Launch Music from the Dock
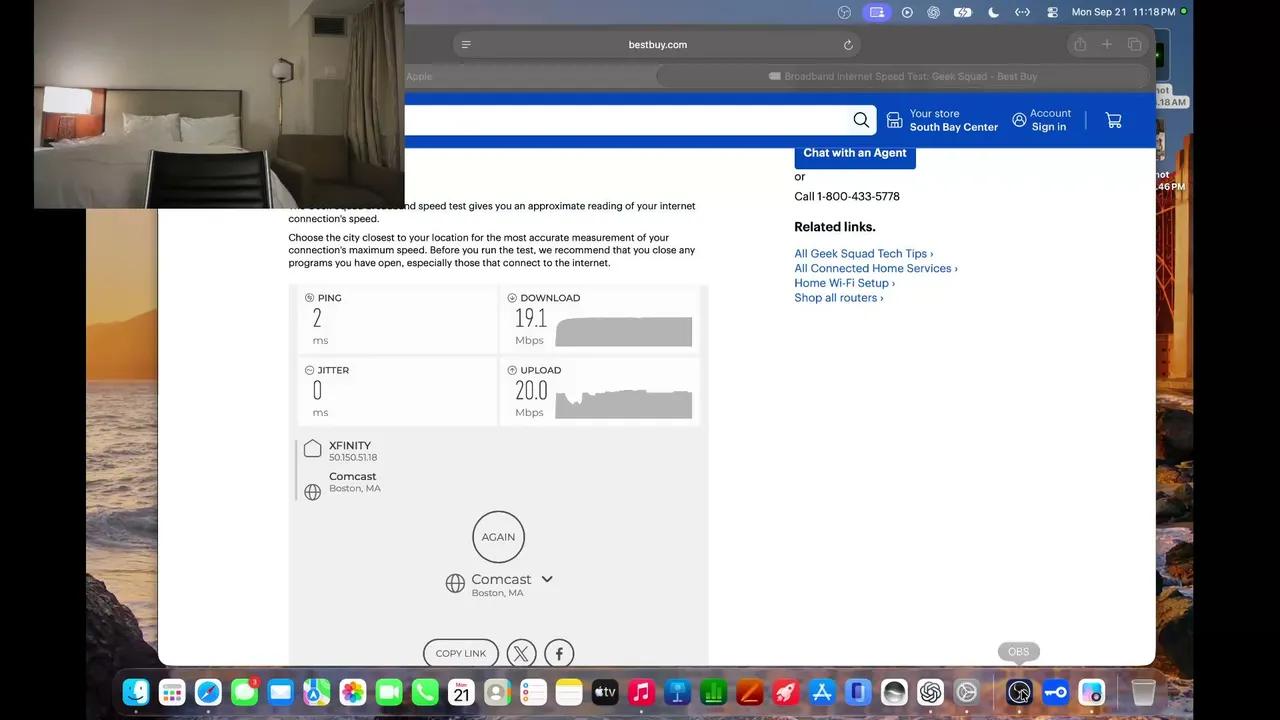 (x=641, y=692)
